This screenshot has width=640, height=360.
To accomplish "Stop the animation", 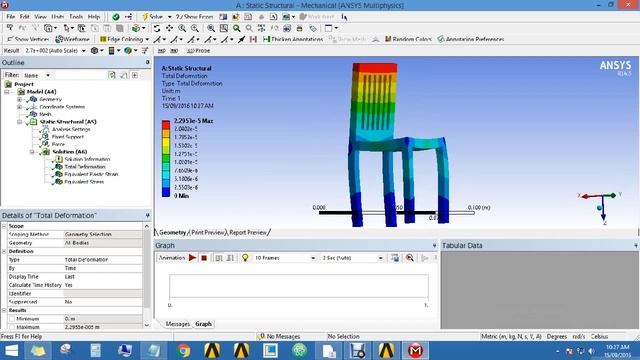I will click(204, 258).
